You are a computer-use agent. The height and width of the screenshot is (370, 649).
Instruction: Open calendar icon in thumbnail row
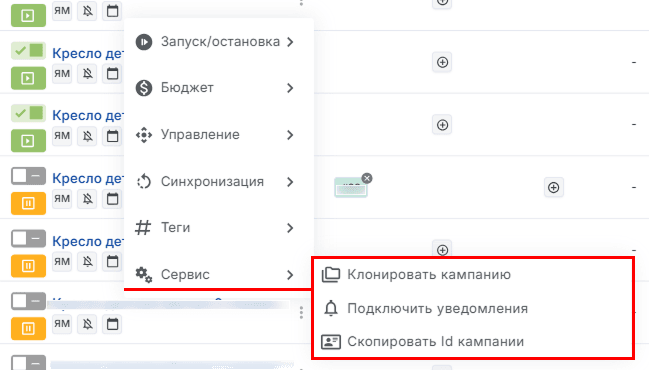point(112,199)
